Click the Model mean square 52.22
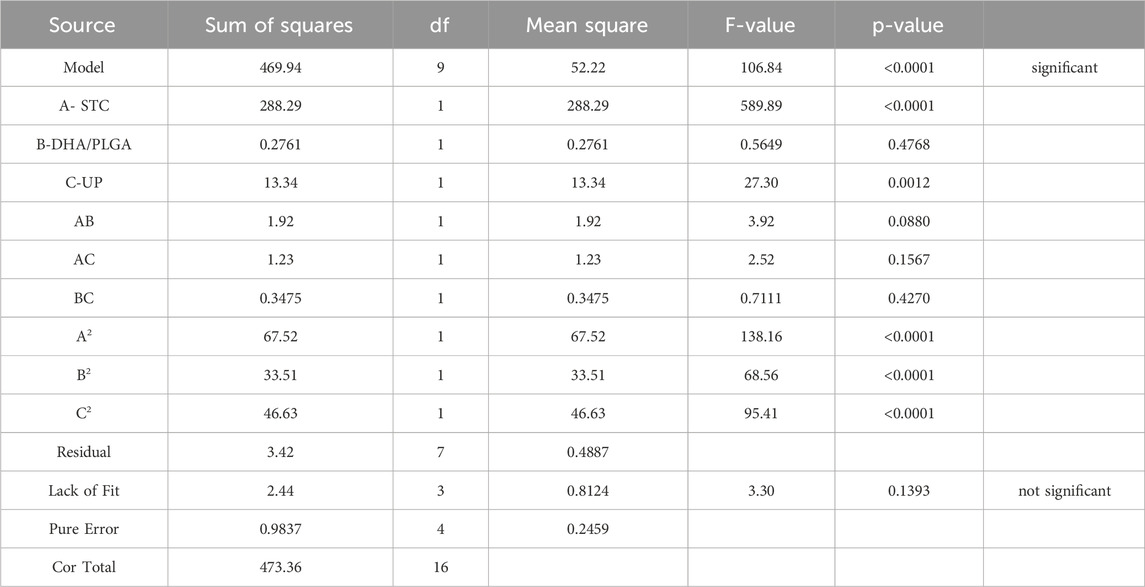The width and height of the screenshot is (1145, 587). (588, 67)
